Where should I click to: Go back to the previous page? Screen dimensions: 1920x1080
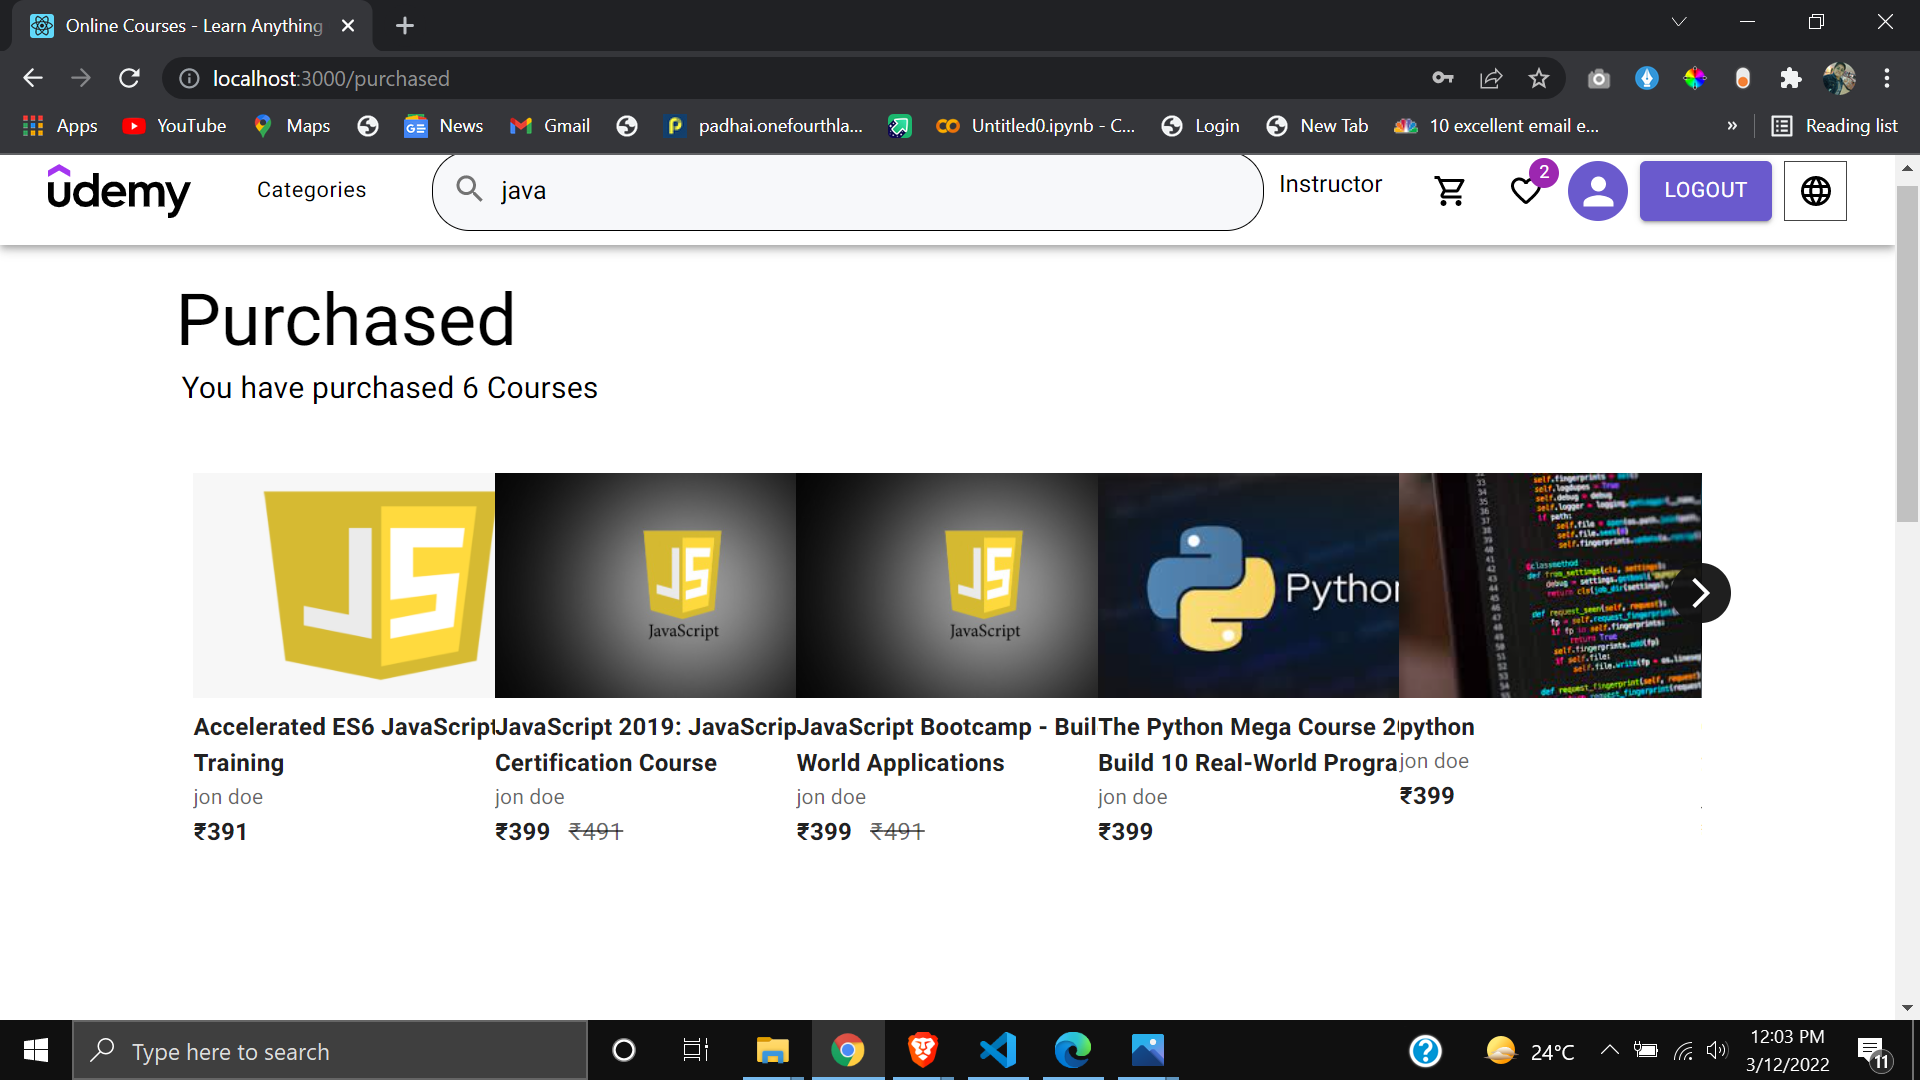pyautogui.click(x=33, y=78)
